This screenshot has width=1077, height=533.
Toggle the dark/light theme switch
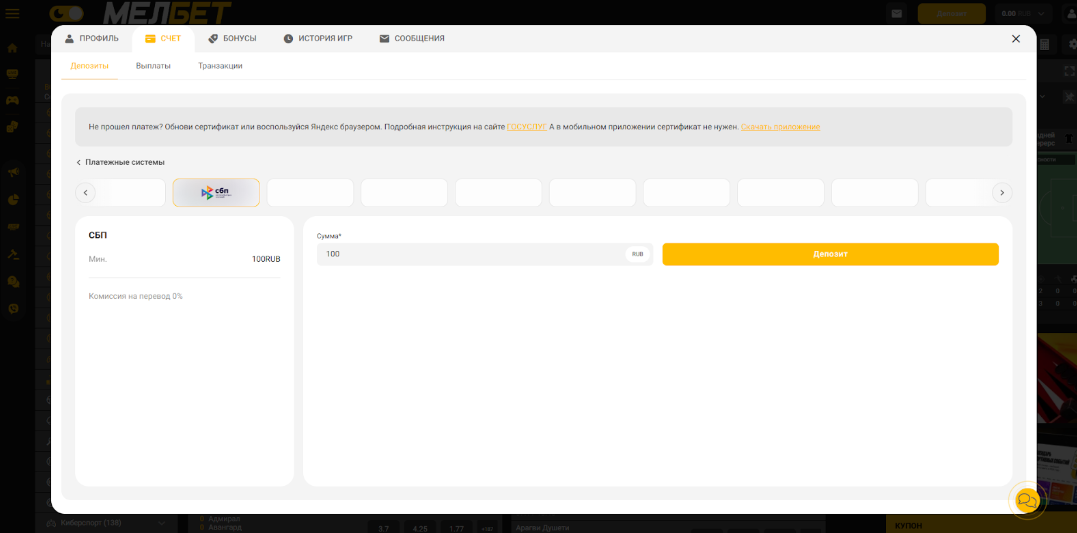(67, 13)
